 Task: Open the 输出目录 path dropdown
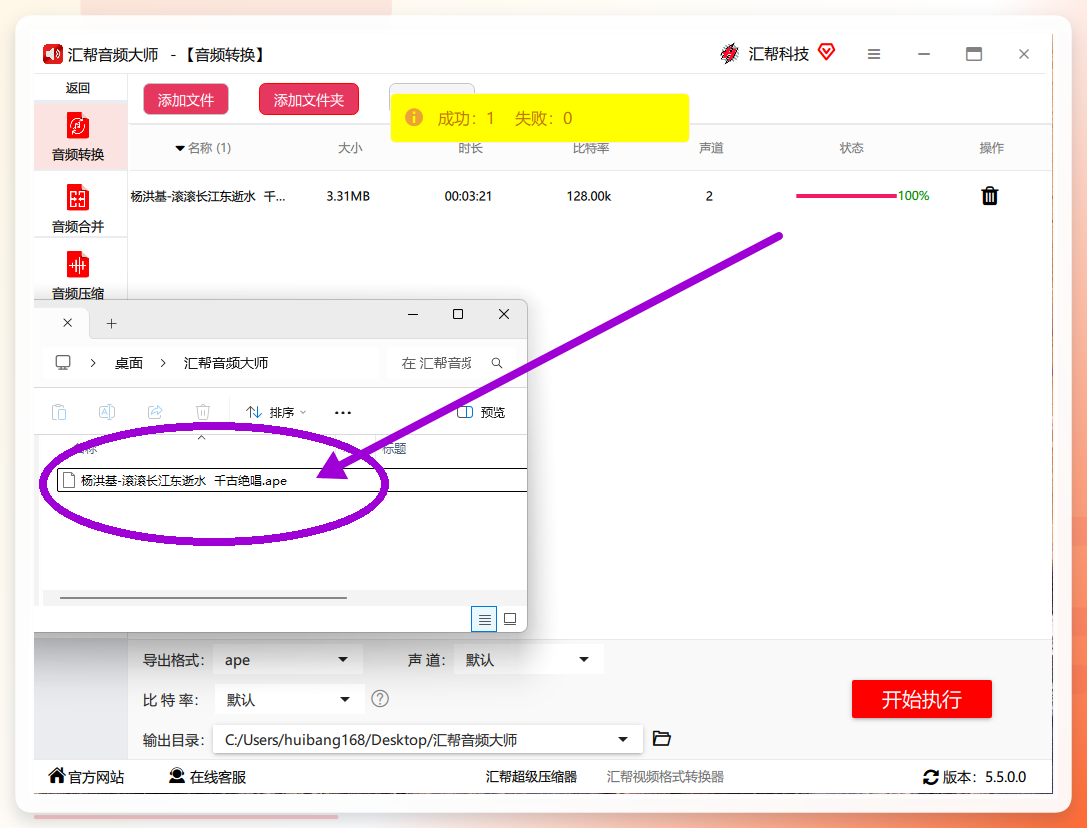428,740
